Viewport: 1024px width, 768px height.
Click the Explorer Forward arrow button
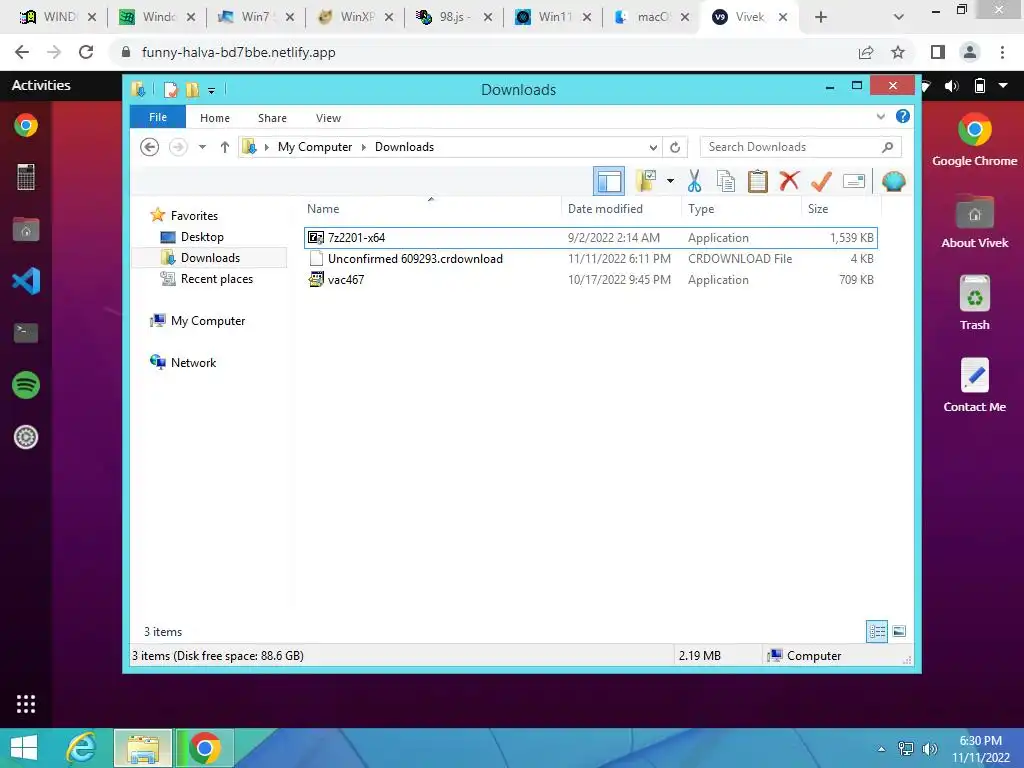pos(178,147)
